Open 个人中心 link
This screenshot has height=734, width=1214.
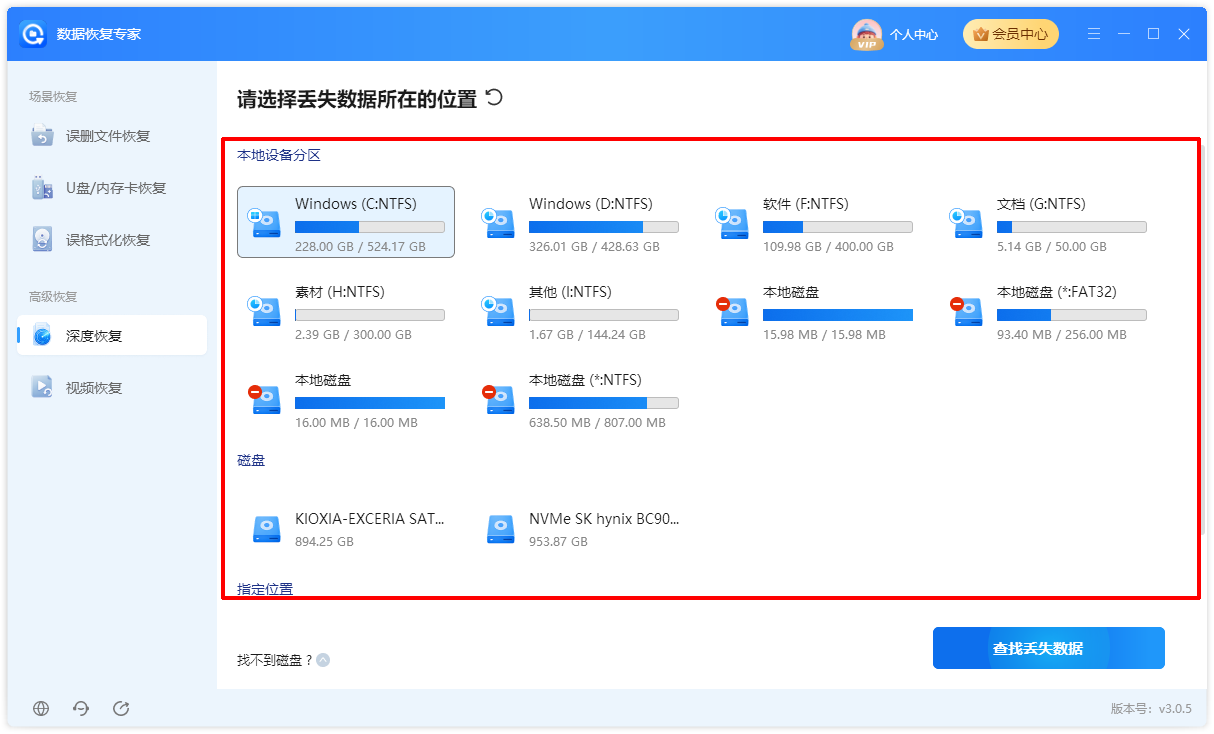click(914, 35)
